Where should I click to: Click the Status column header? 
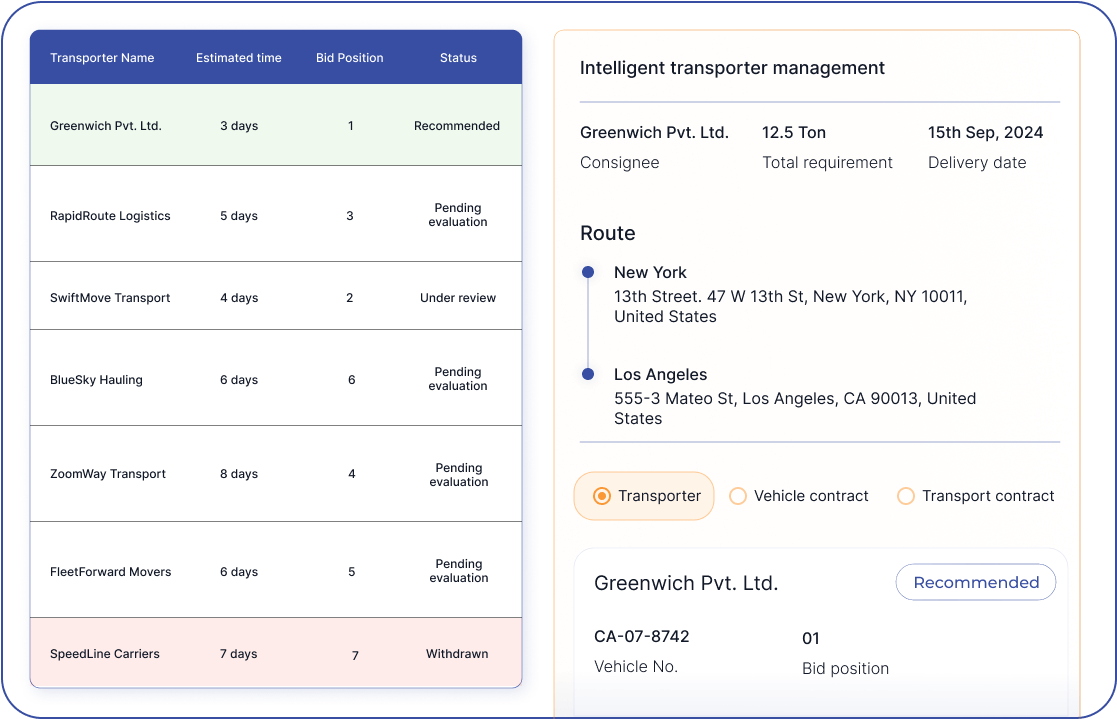[458, 58]
